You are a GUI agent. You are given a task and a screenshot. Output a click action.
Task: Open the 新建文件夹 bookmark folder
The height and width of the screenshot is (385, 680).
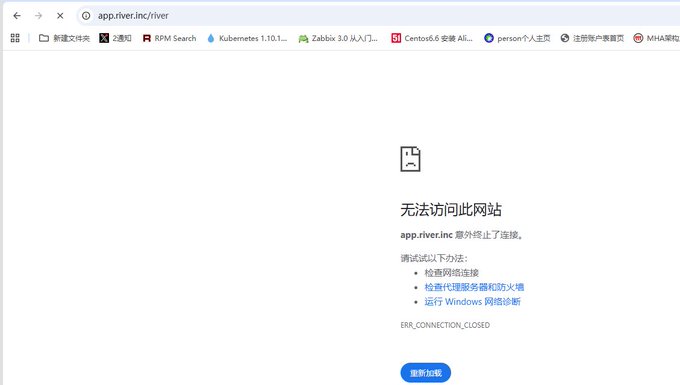pos(64,38)
